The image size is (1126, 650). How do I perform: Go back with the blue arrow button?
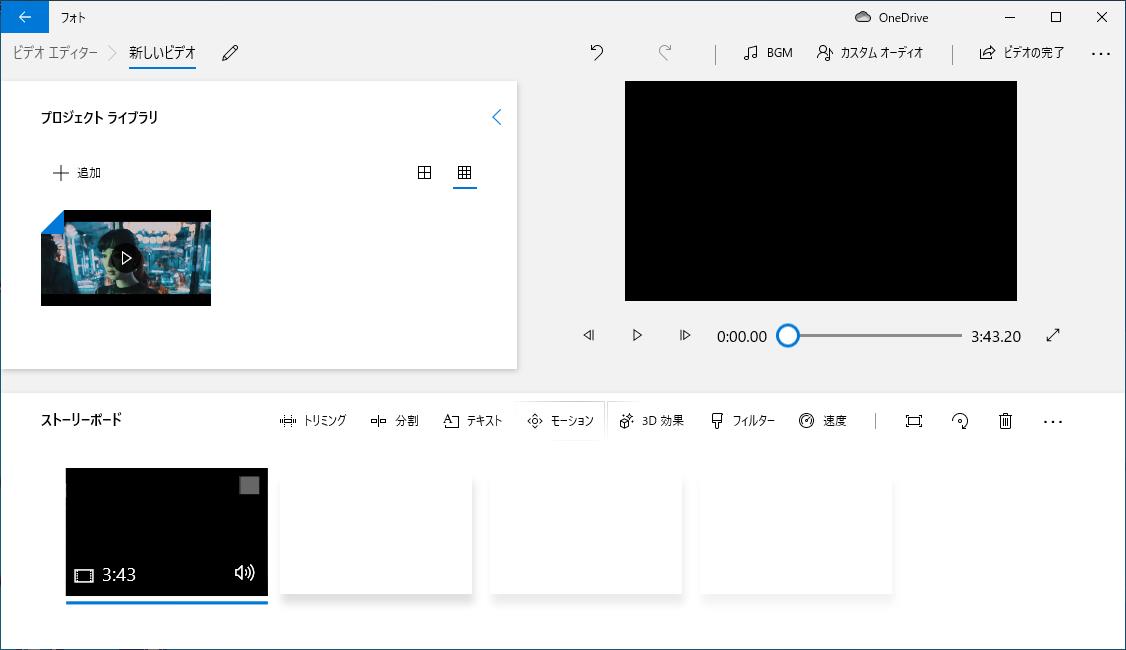tap(24, 17)
